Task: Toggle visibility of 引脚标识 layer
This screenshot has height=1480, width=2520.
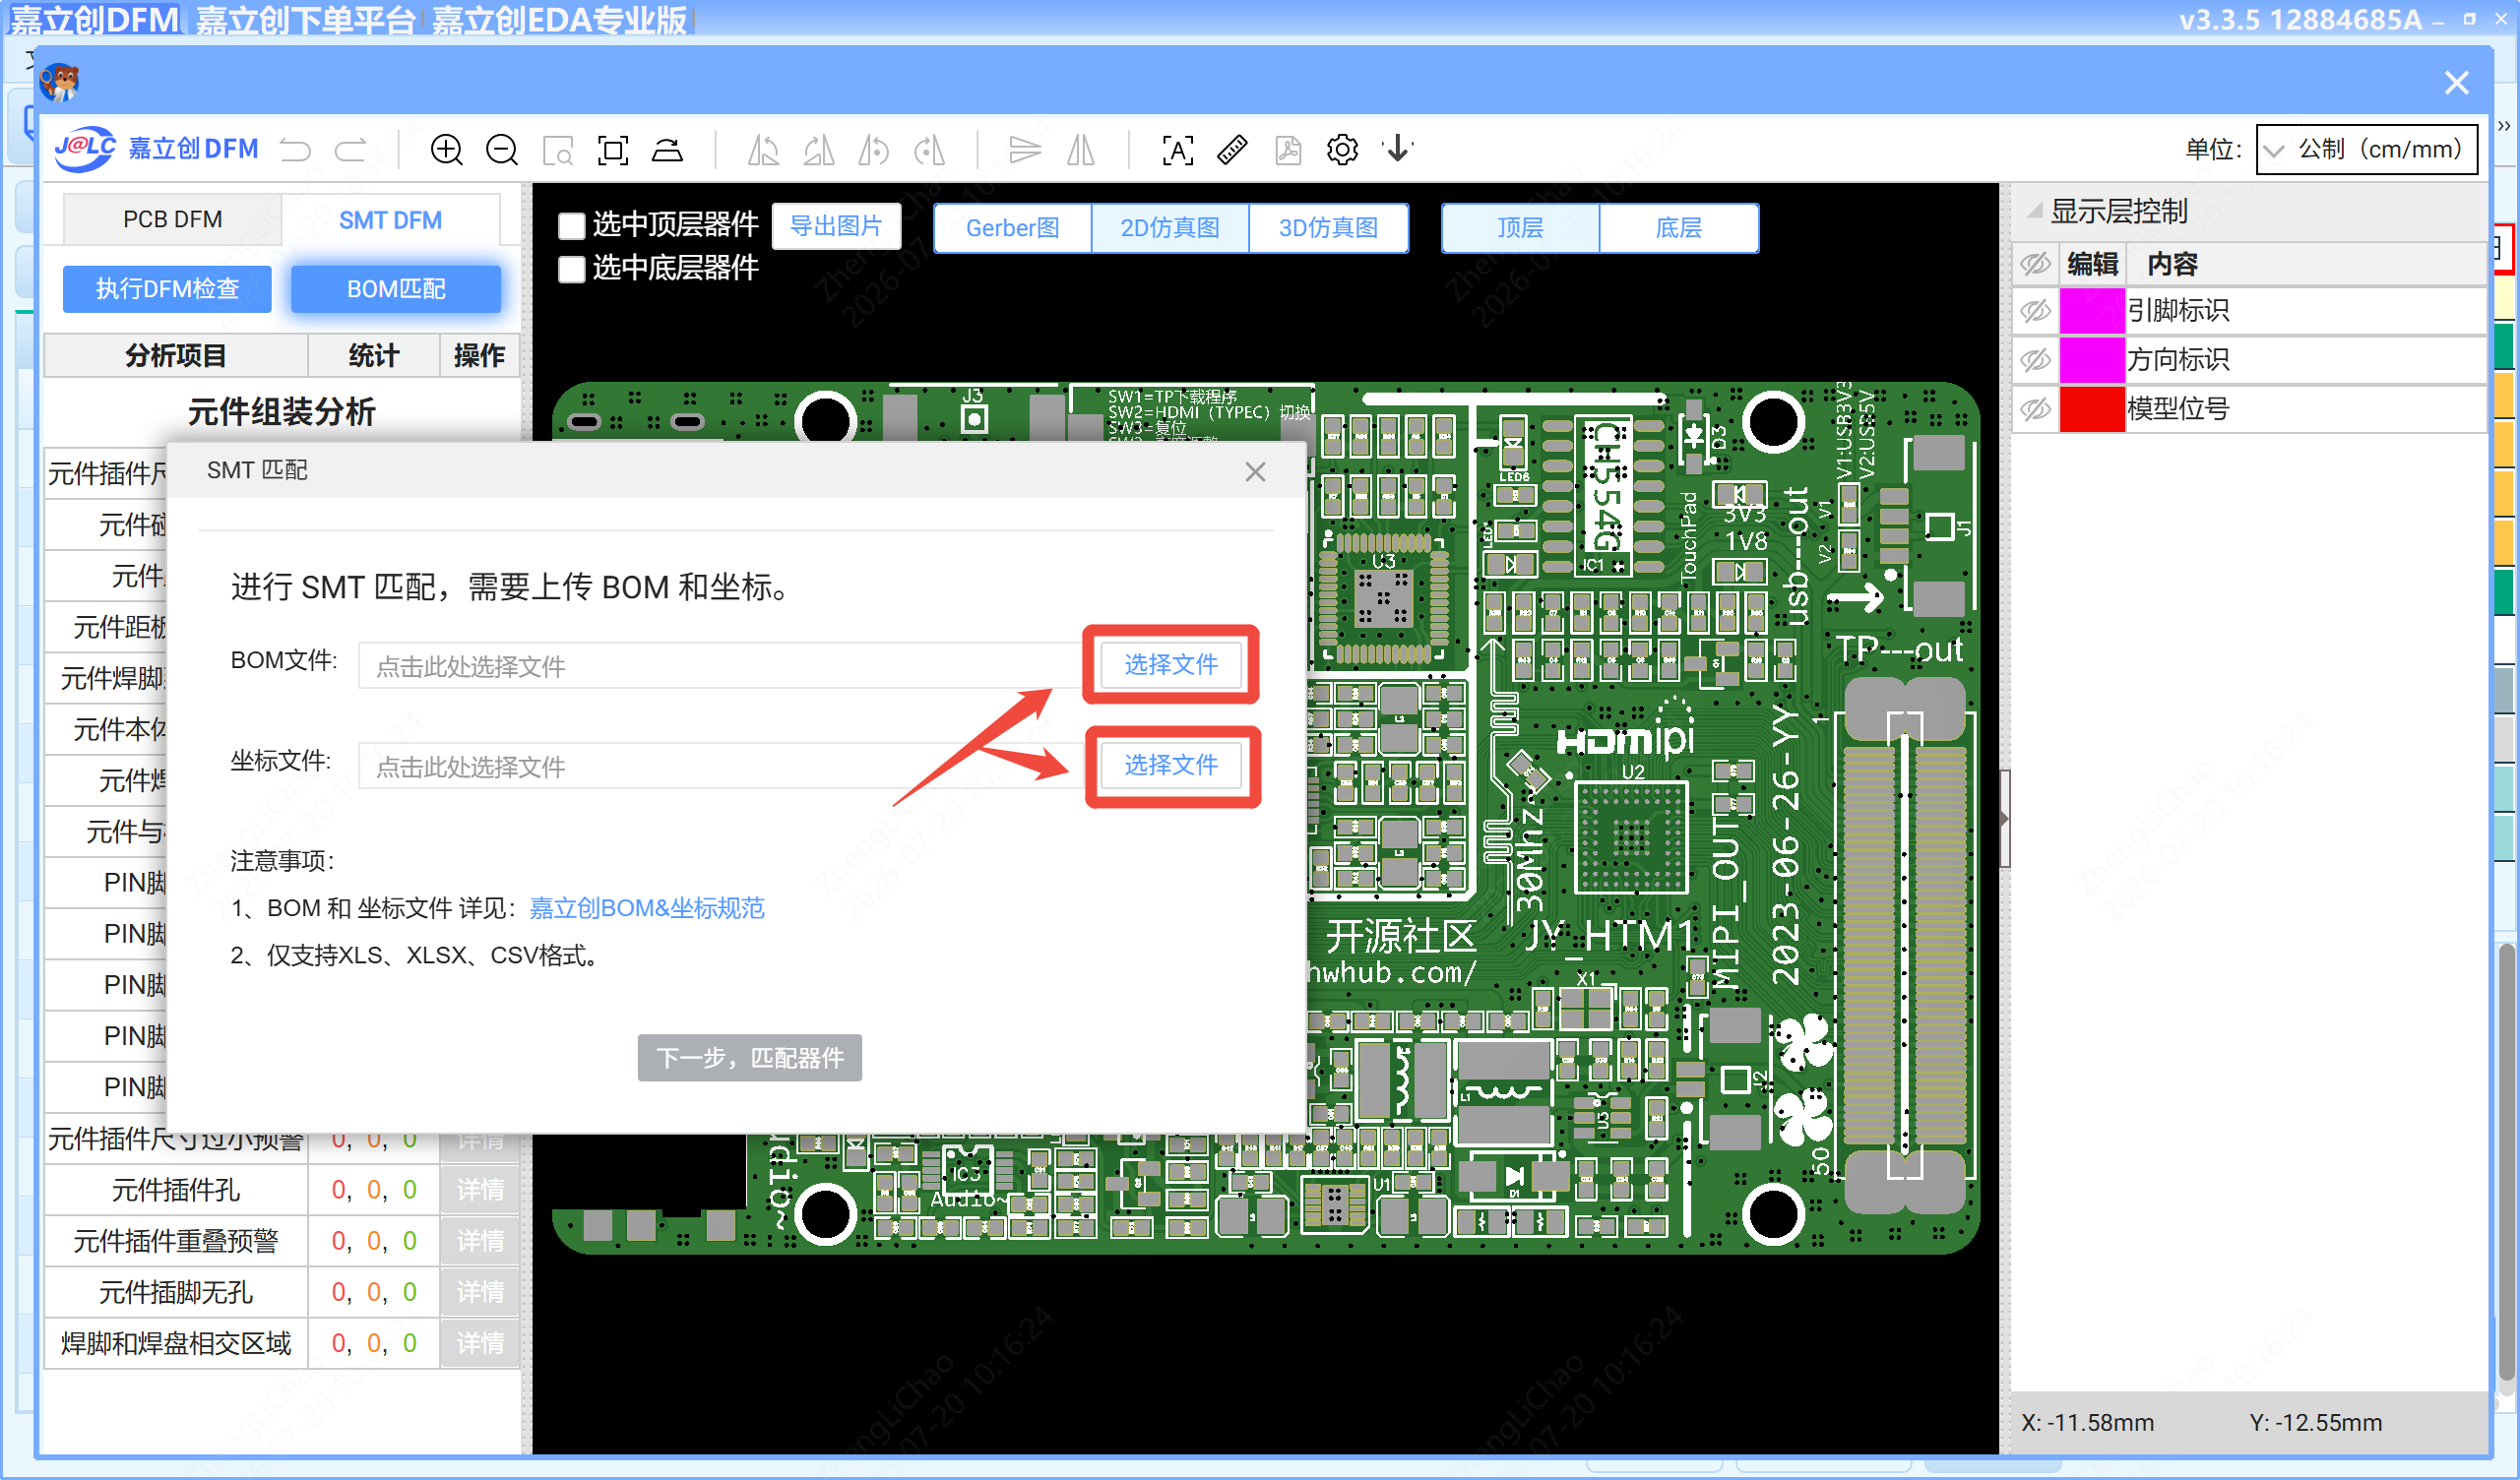Action: (x=2035, y=311)
